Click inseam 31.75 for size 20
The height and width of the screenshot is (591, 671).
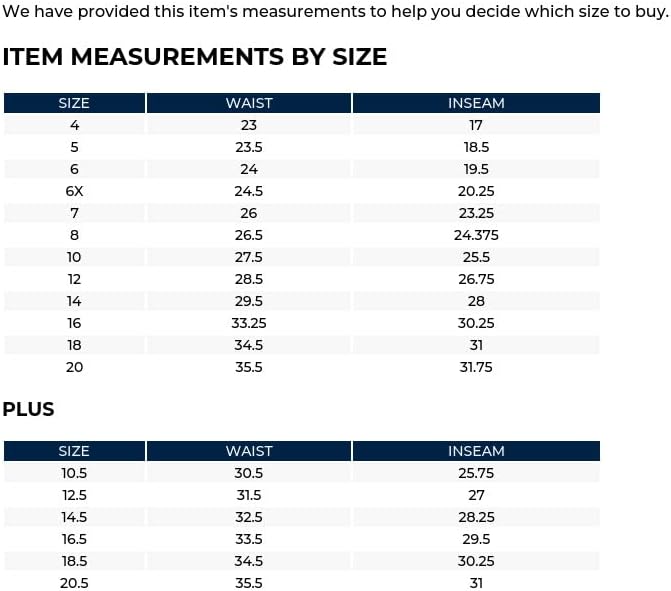[476, 367]
